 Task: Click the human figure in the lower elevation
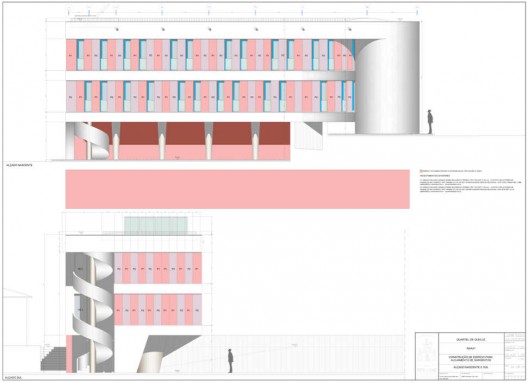[230, 361]
